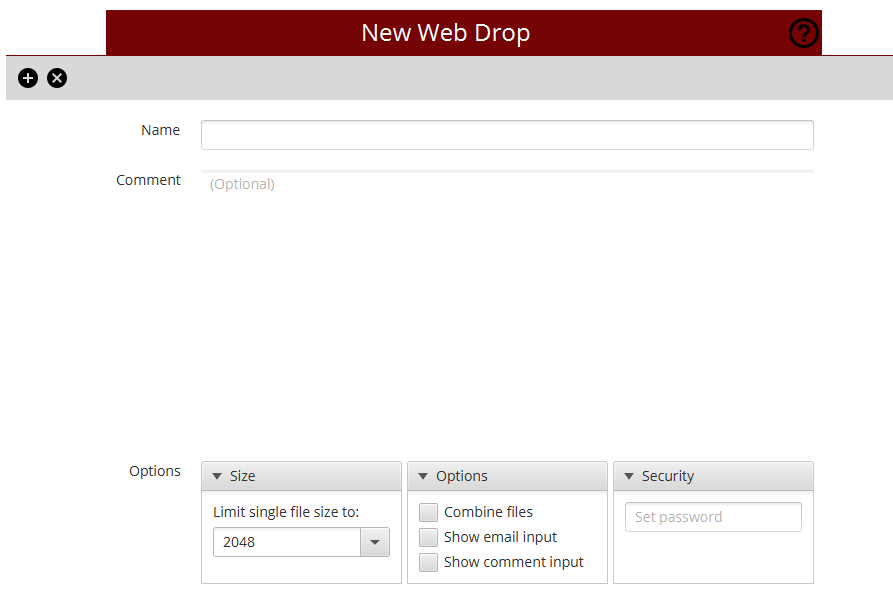Collapse the Security panel triangle

click(x=629, y=476)
